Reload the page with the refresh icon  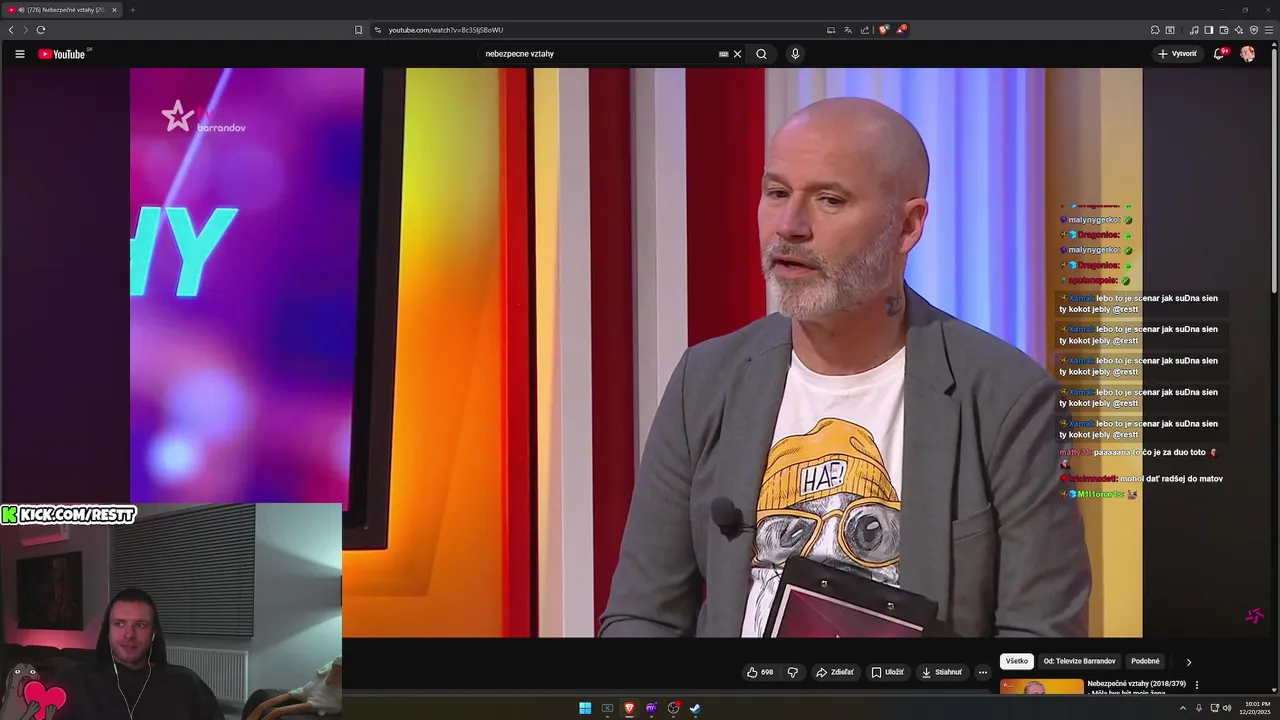pos(41,30)
